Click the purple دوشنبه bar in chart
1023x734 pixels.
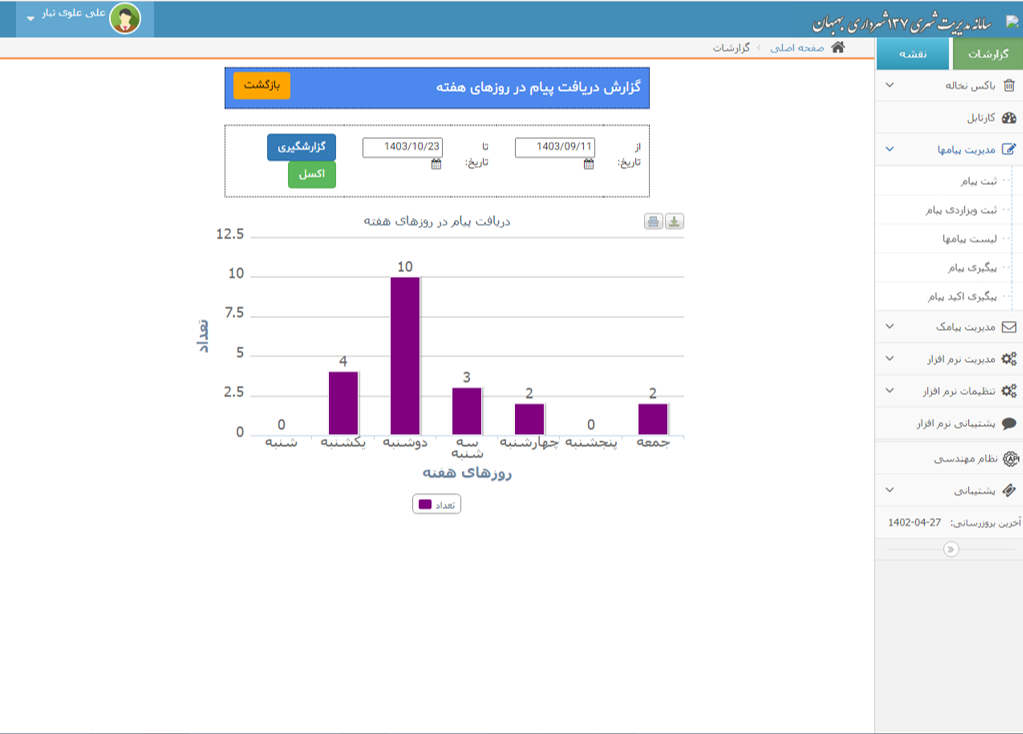tap(405, 355)
